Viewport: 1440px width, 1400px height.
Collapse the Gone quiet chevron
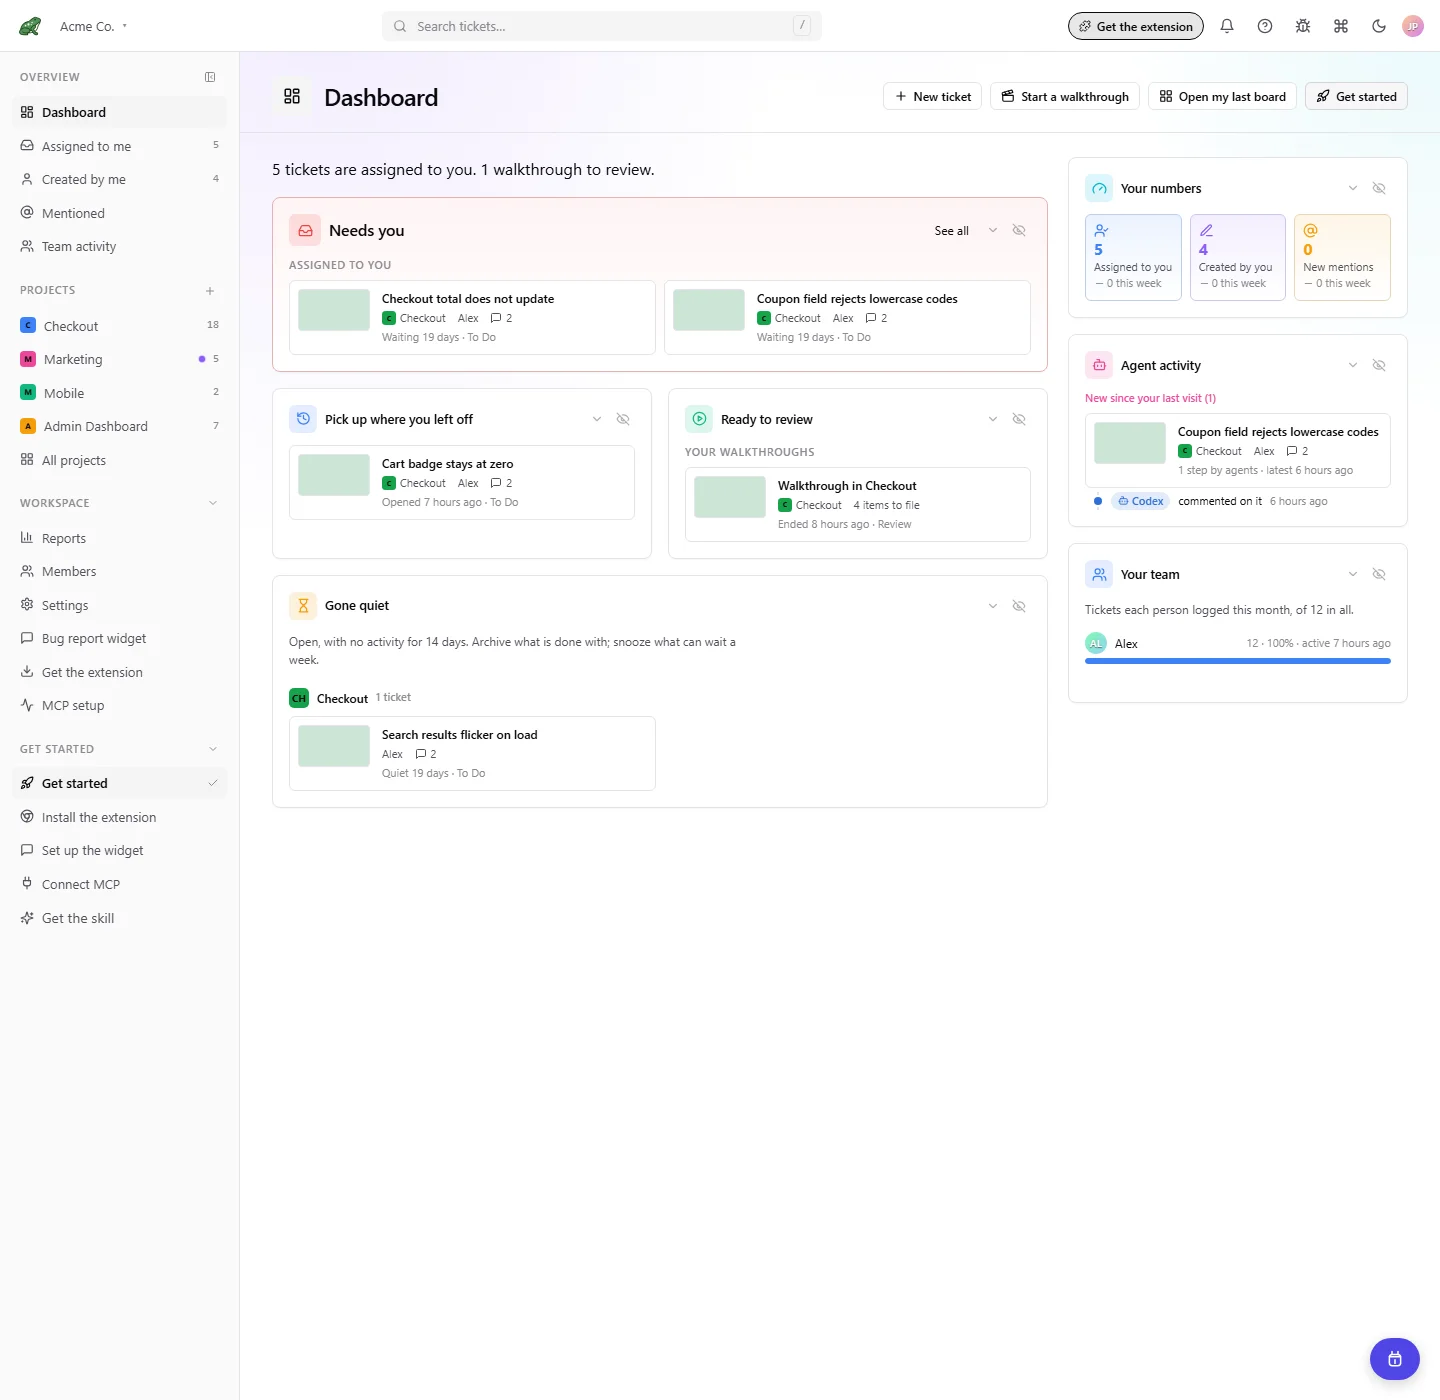(993, 606)
